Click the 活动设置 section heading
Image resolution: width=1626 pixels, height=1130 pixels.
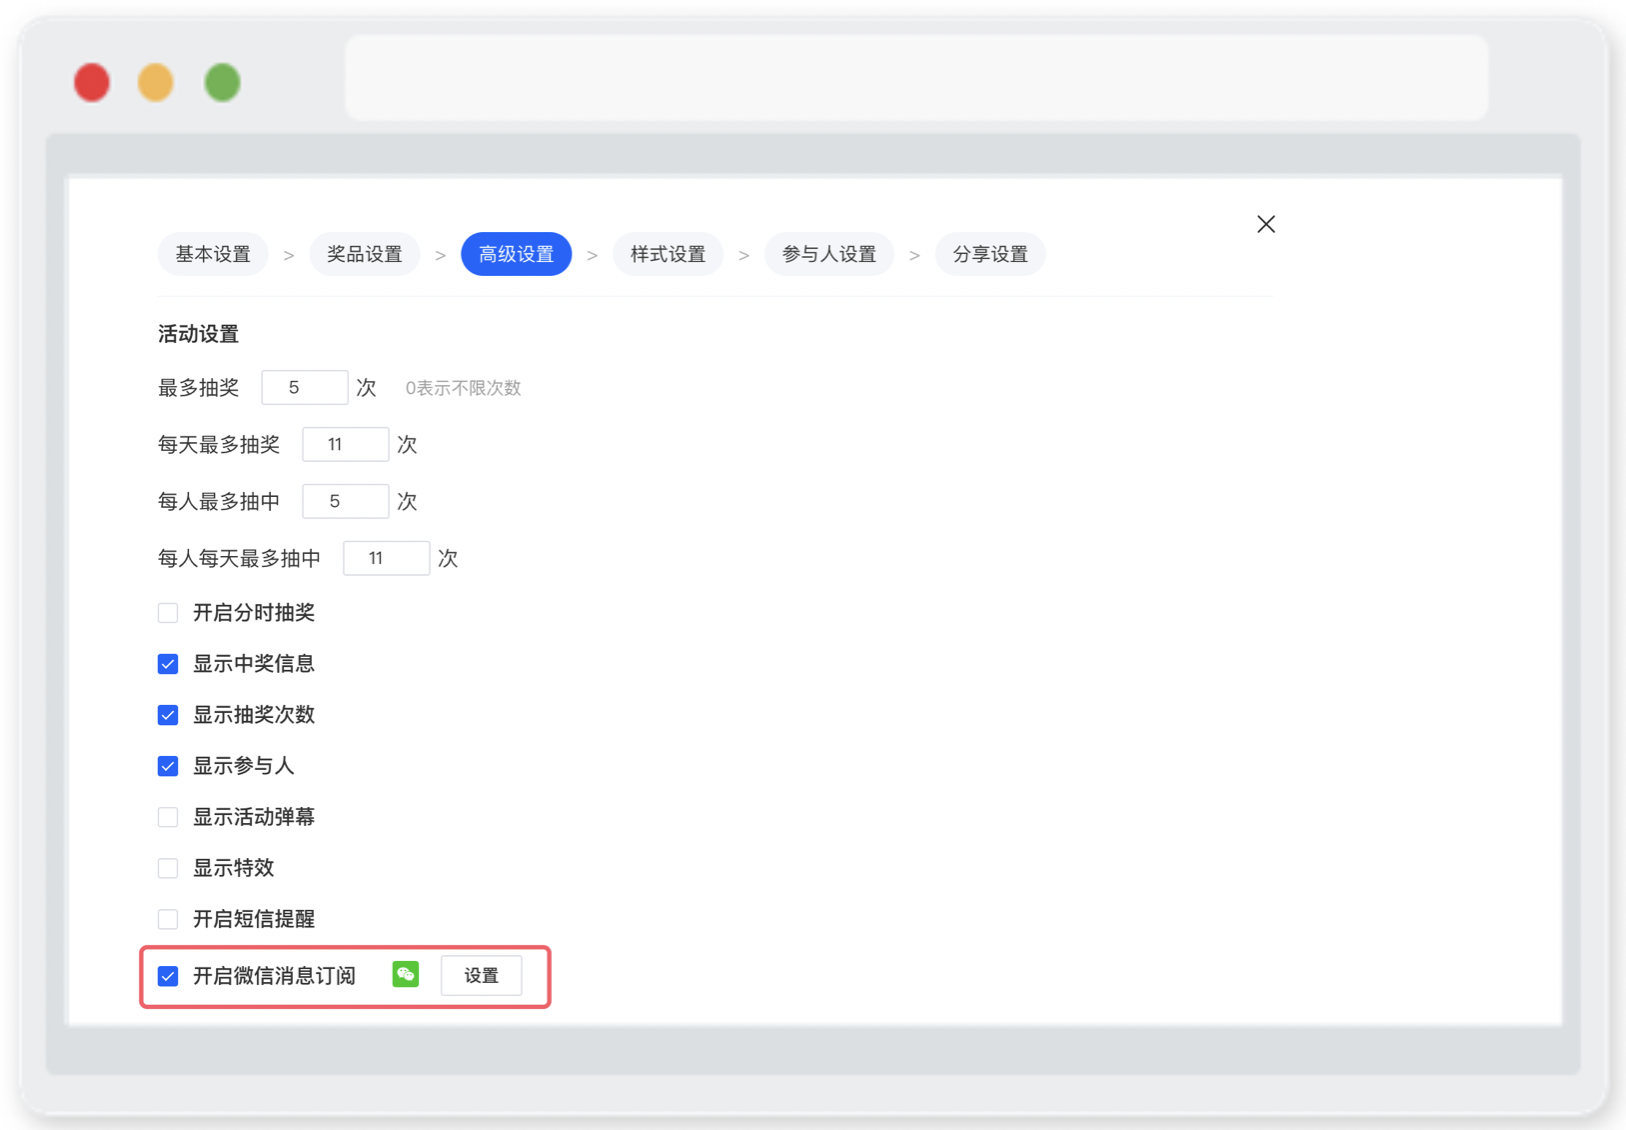click(198, 334)
